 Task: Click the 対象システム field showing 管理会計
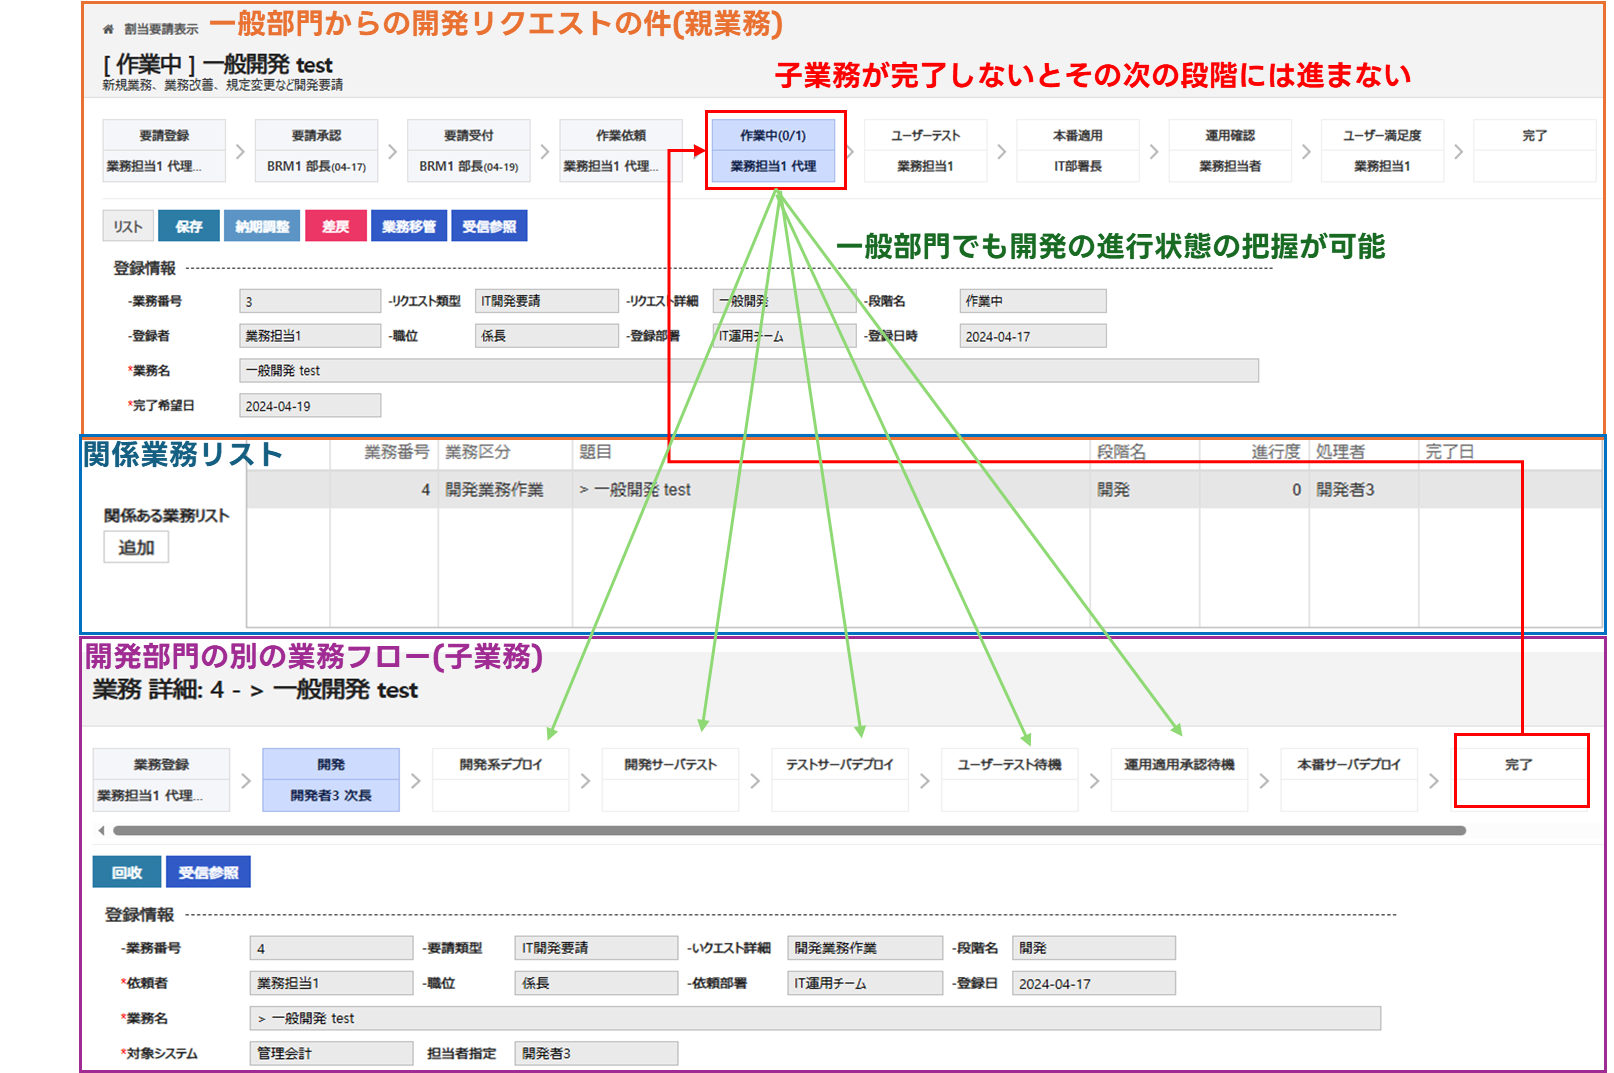pos(331,1053)
